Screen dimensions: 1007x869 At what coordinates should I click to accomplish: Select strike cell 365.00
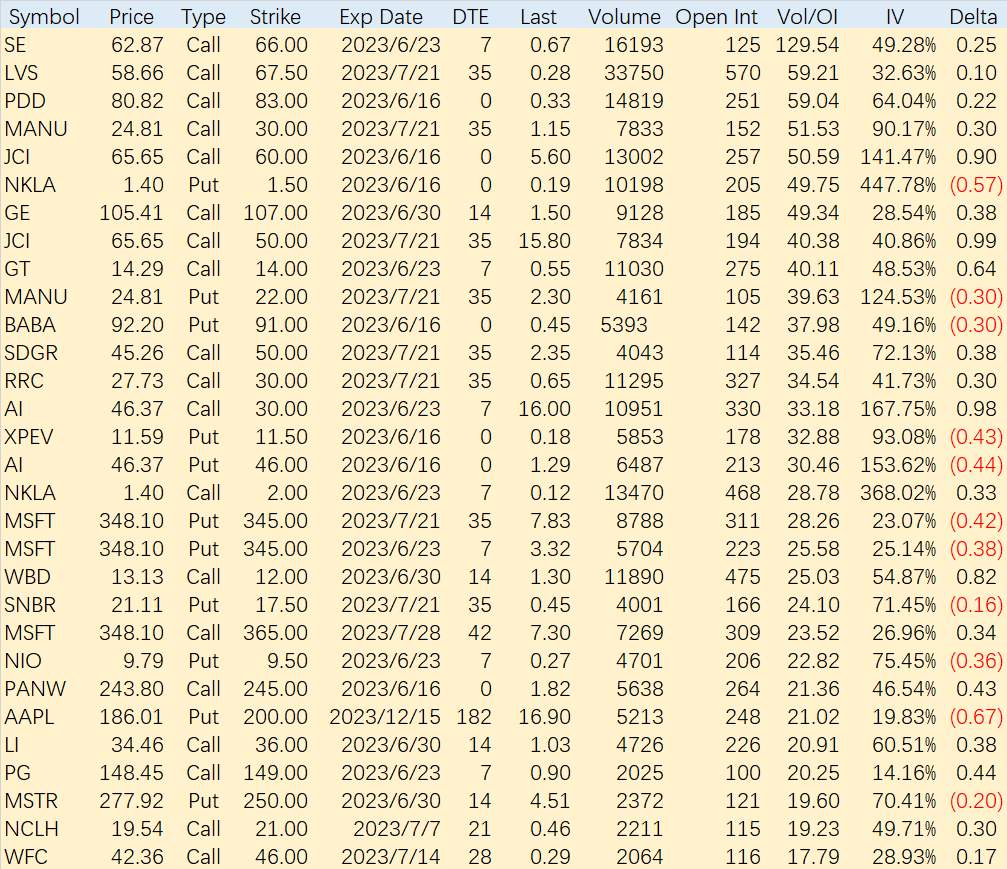276,633
